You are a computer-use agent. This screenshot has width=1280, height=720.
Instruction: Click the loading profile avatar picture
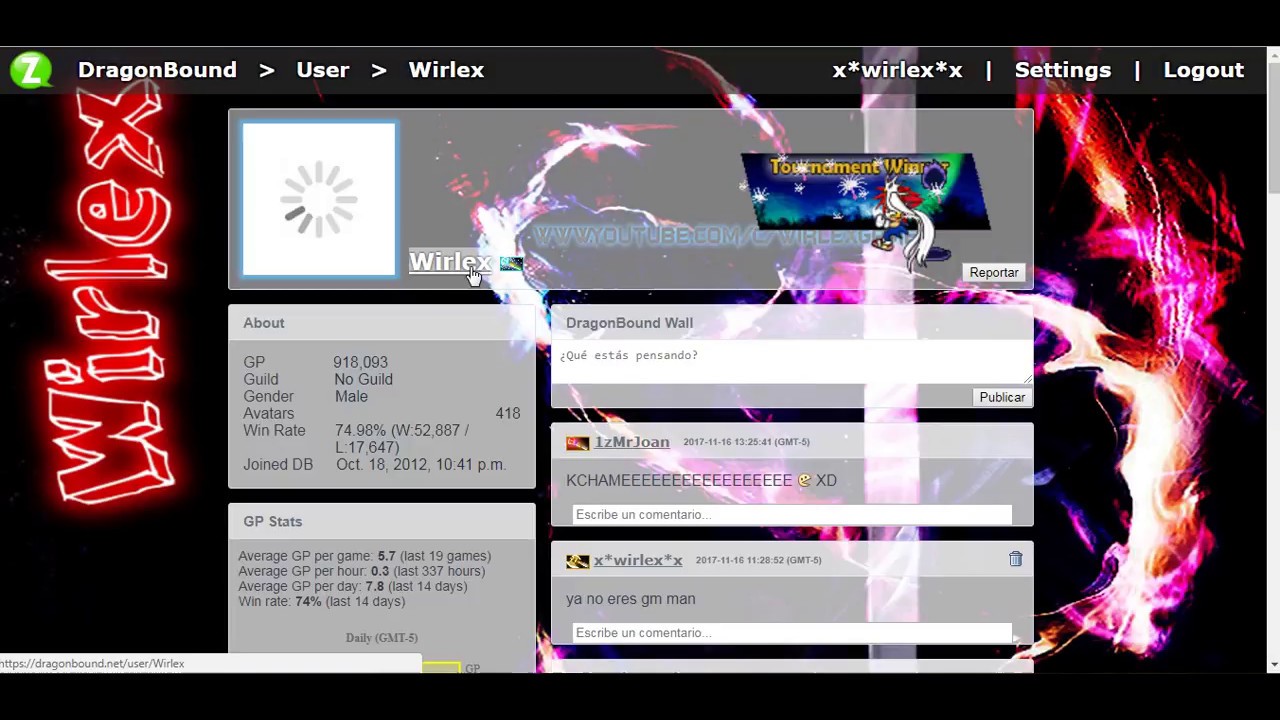(319, 199)
